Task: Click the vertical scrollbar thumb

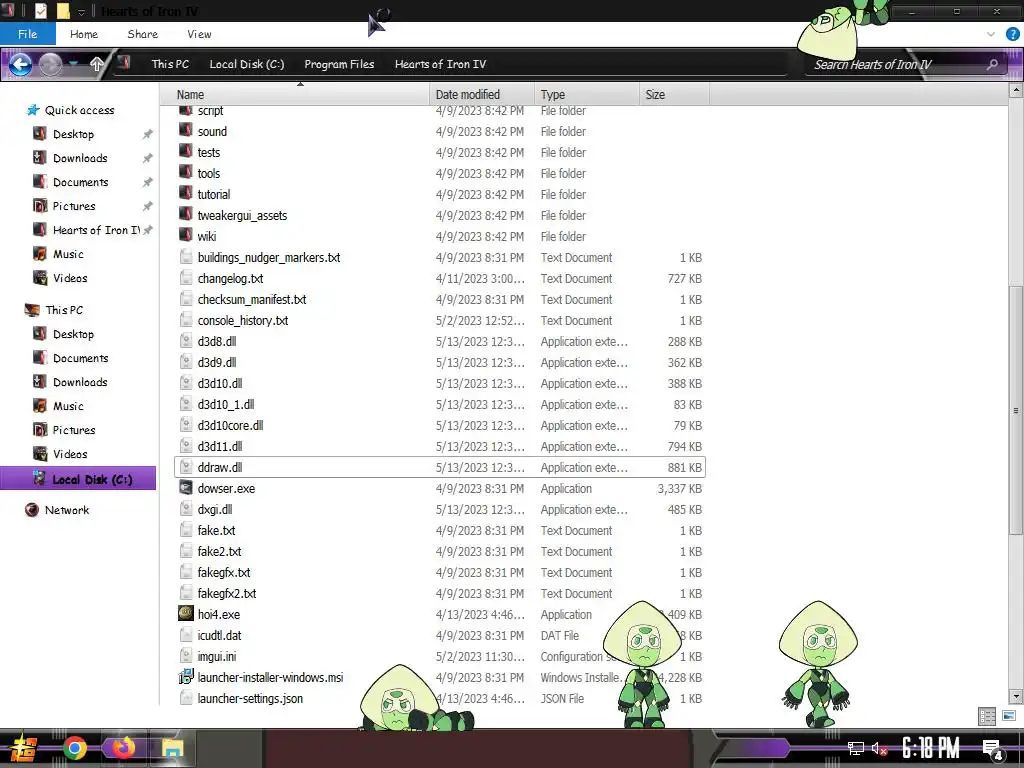Action: click(x=1016, y=411)
